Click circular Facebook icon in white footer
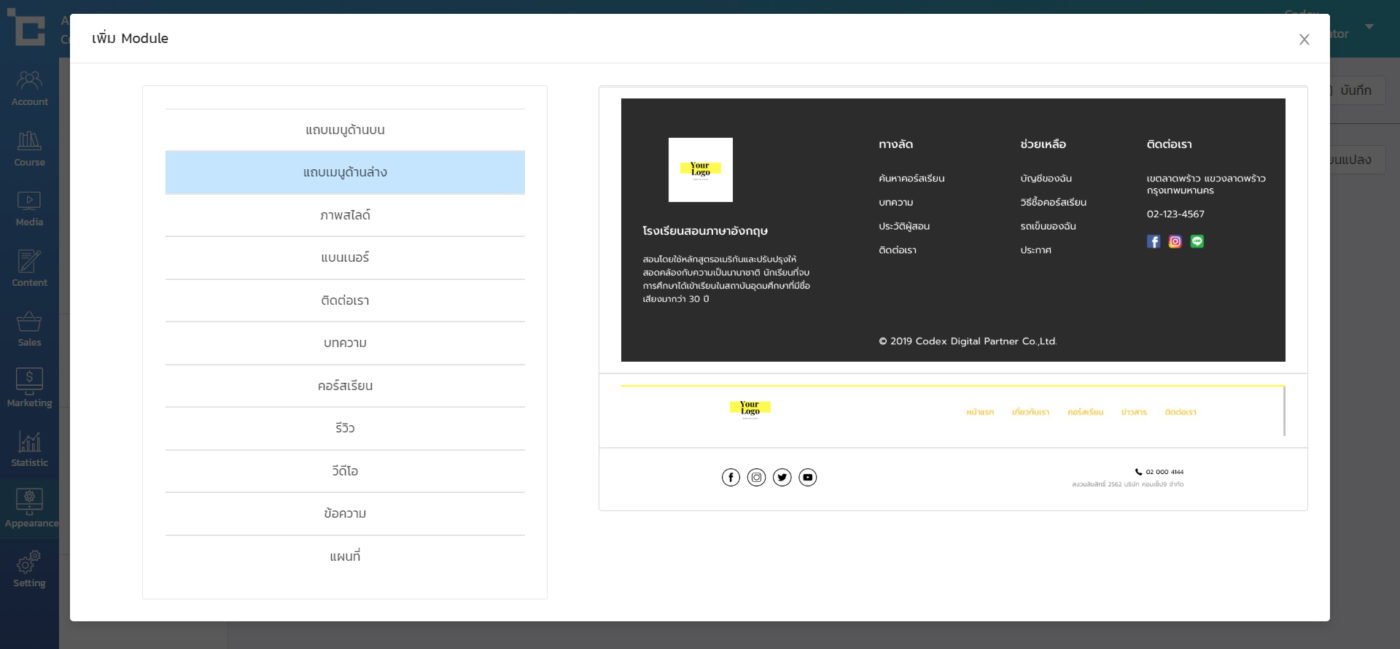Image resolution: width=1400 pixels, height=649 pixels. (x=731, y=477)
